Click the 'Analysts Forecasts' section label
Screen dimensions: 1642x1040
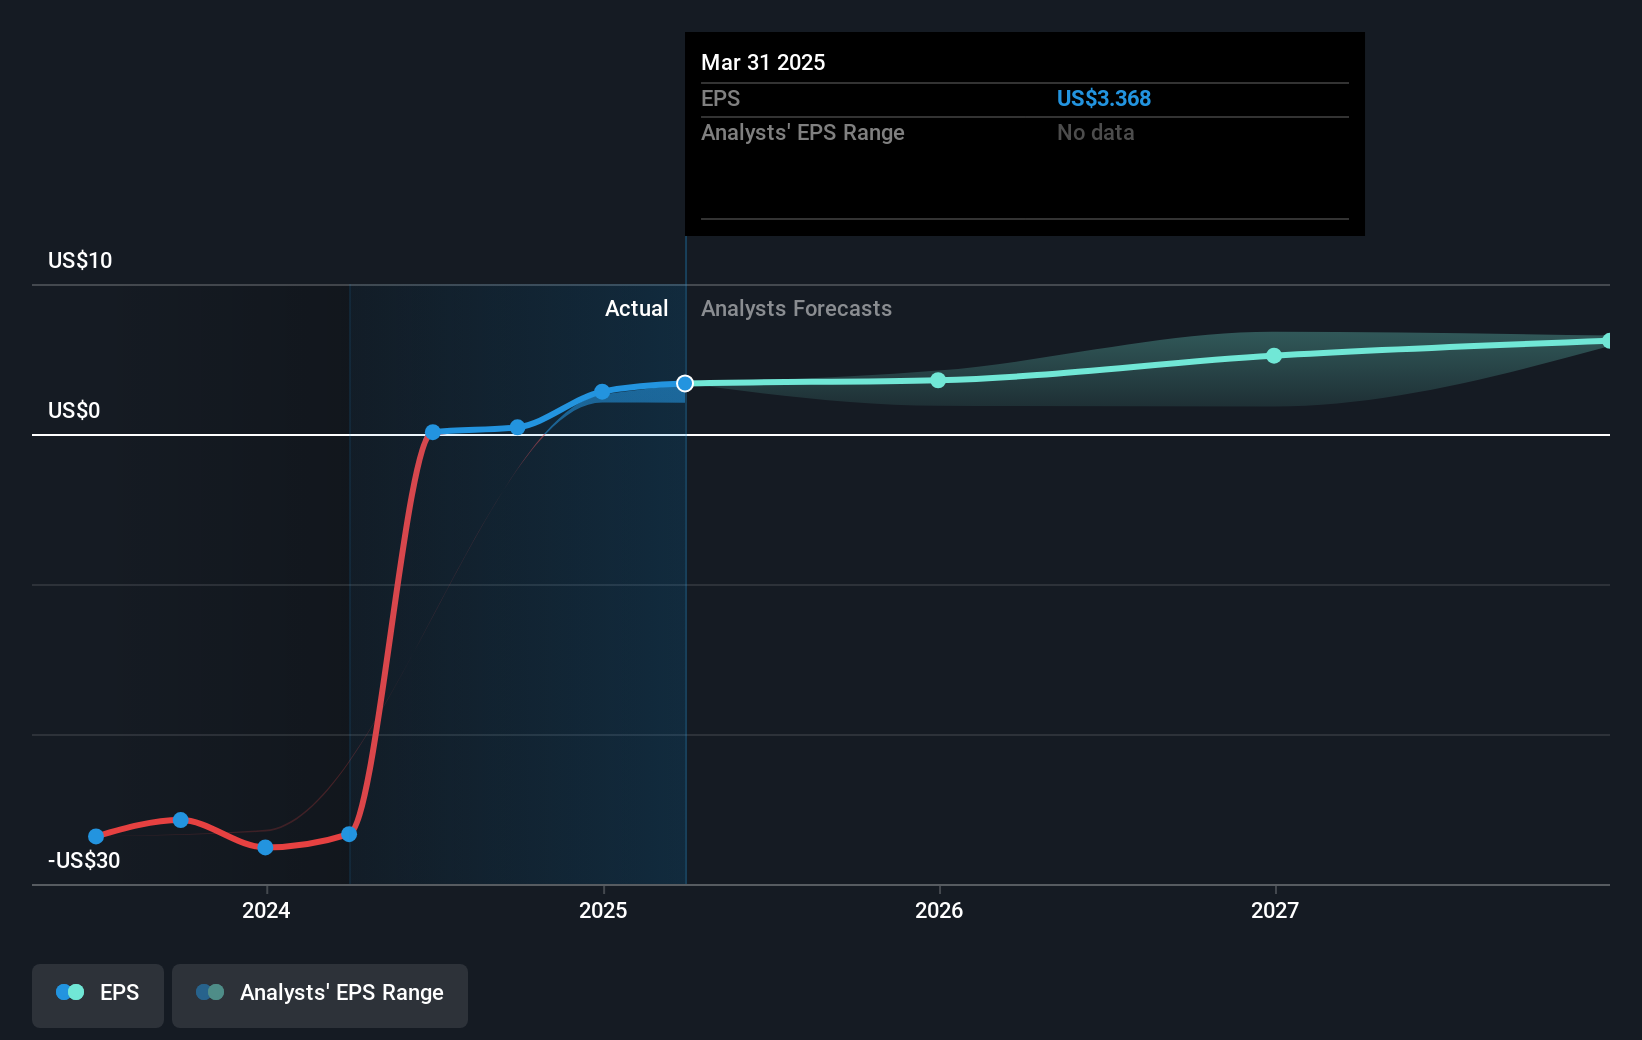pos(797,309)
